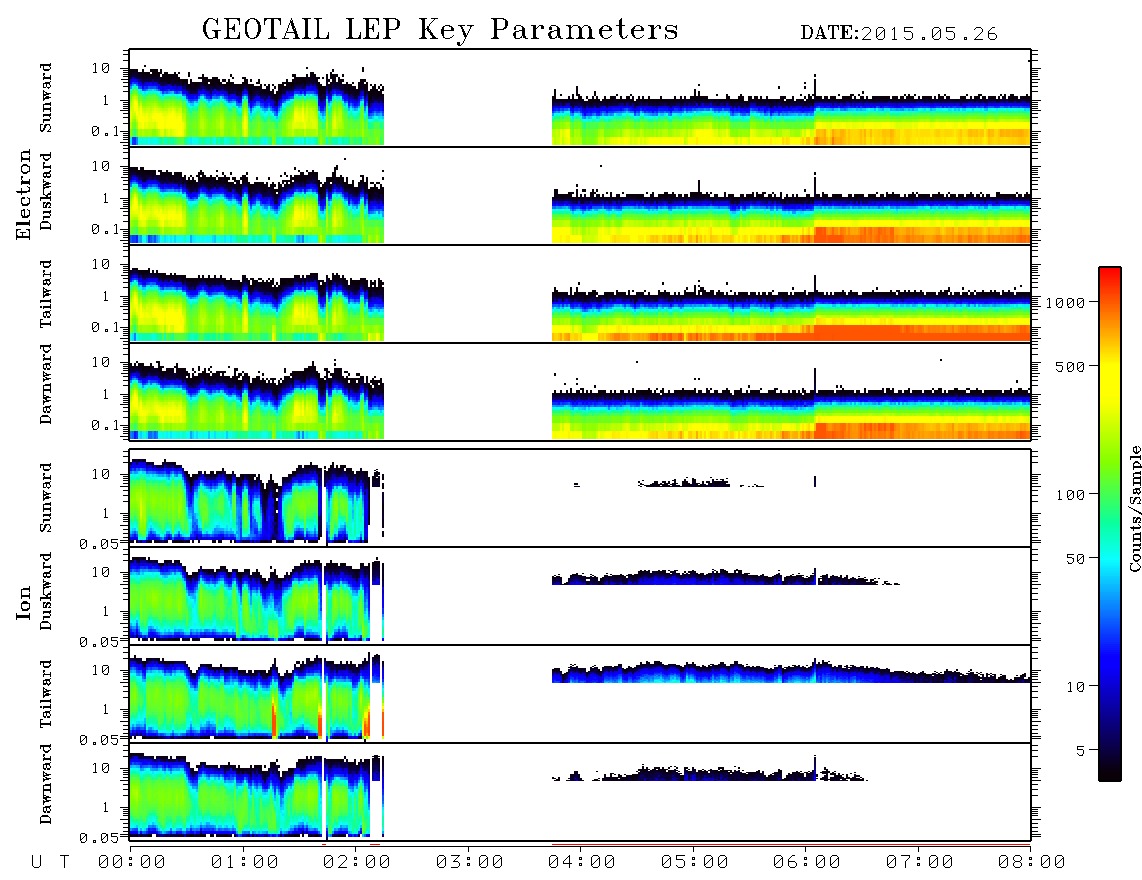
Task: Click the color scale bar
Action: click(x=1109, y=524)
